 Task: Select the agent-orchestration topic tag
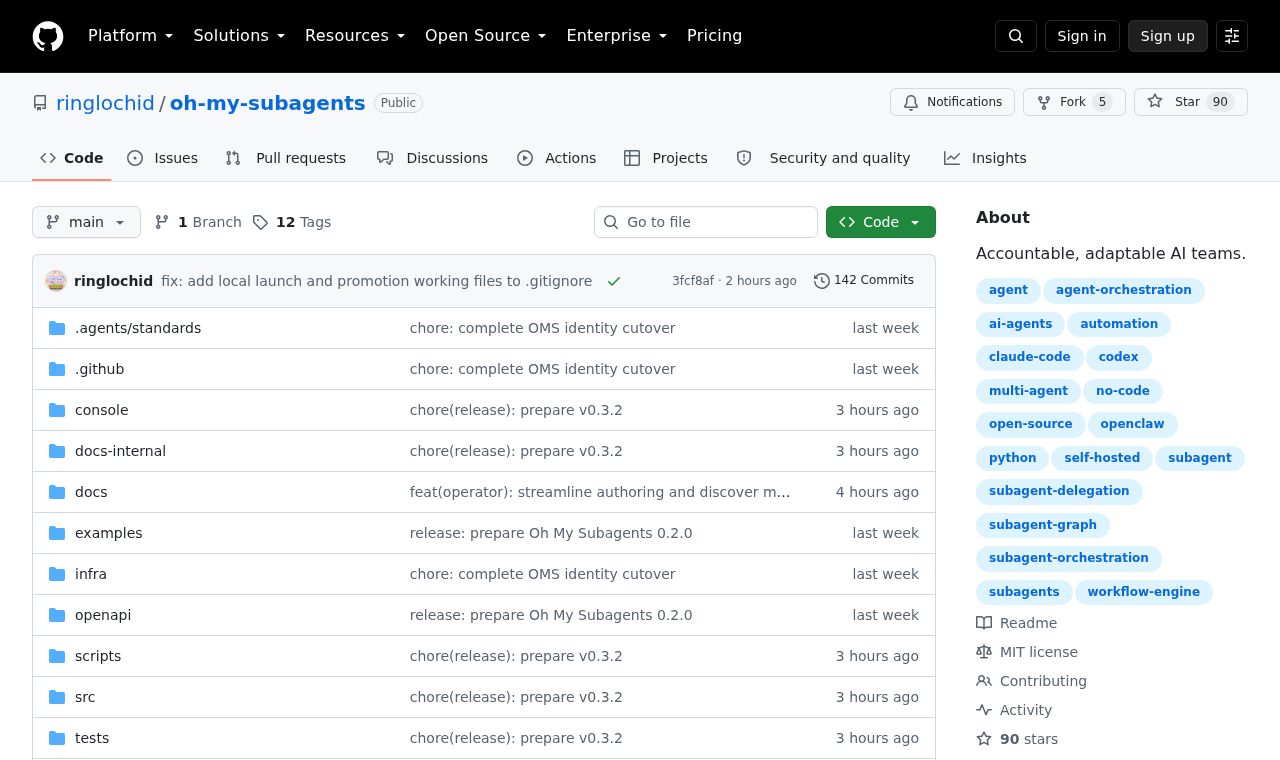point(1124,290)
